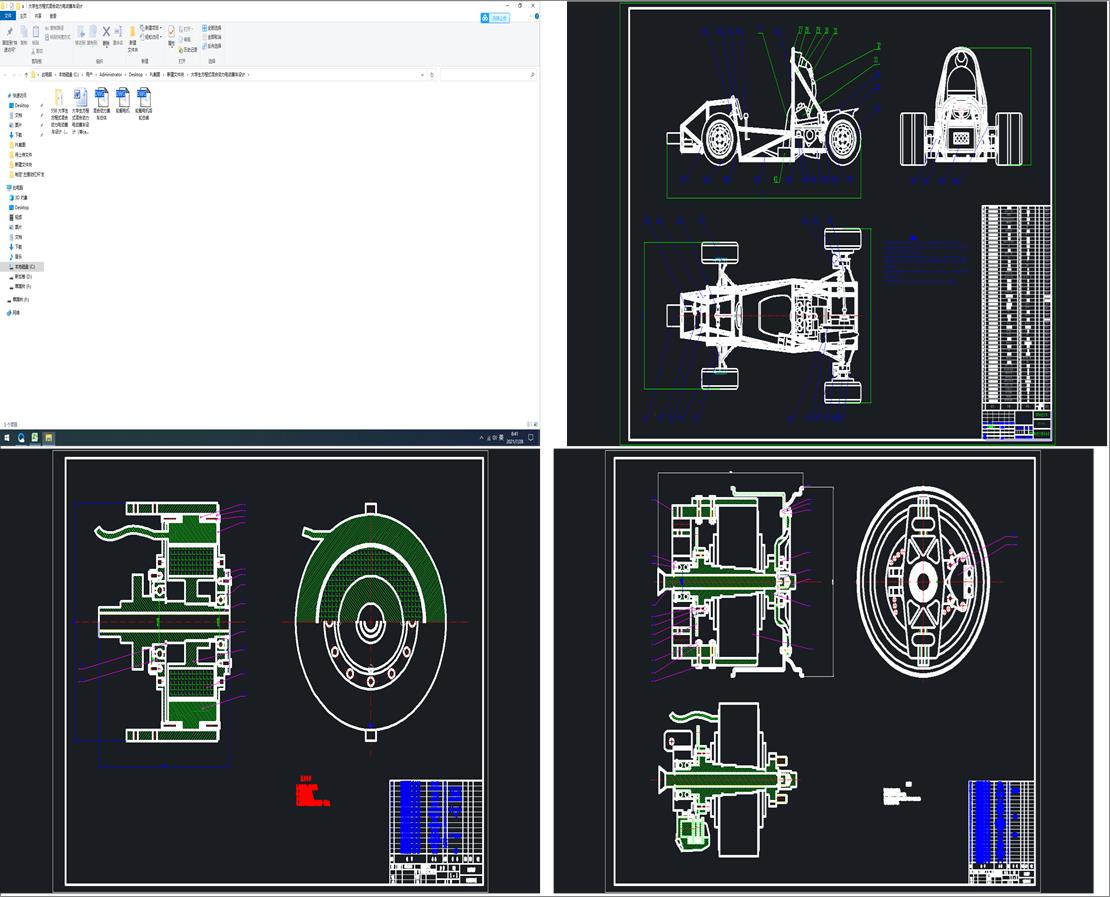
Task: Select This PC in navigation pane
Action: pos(16,188)
